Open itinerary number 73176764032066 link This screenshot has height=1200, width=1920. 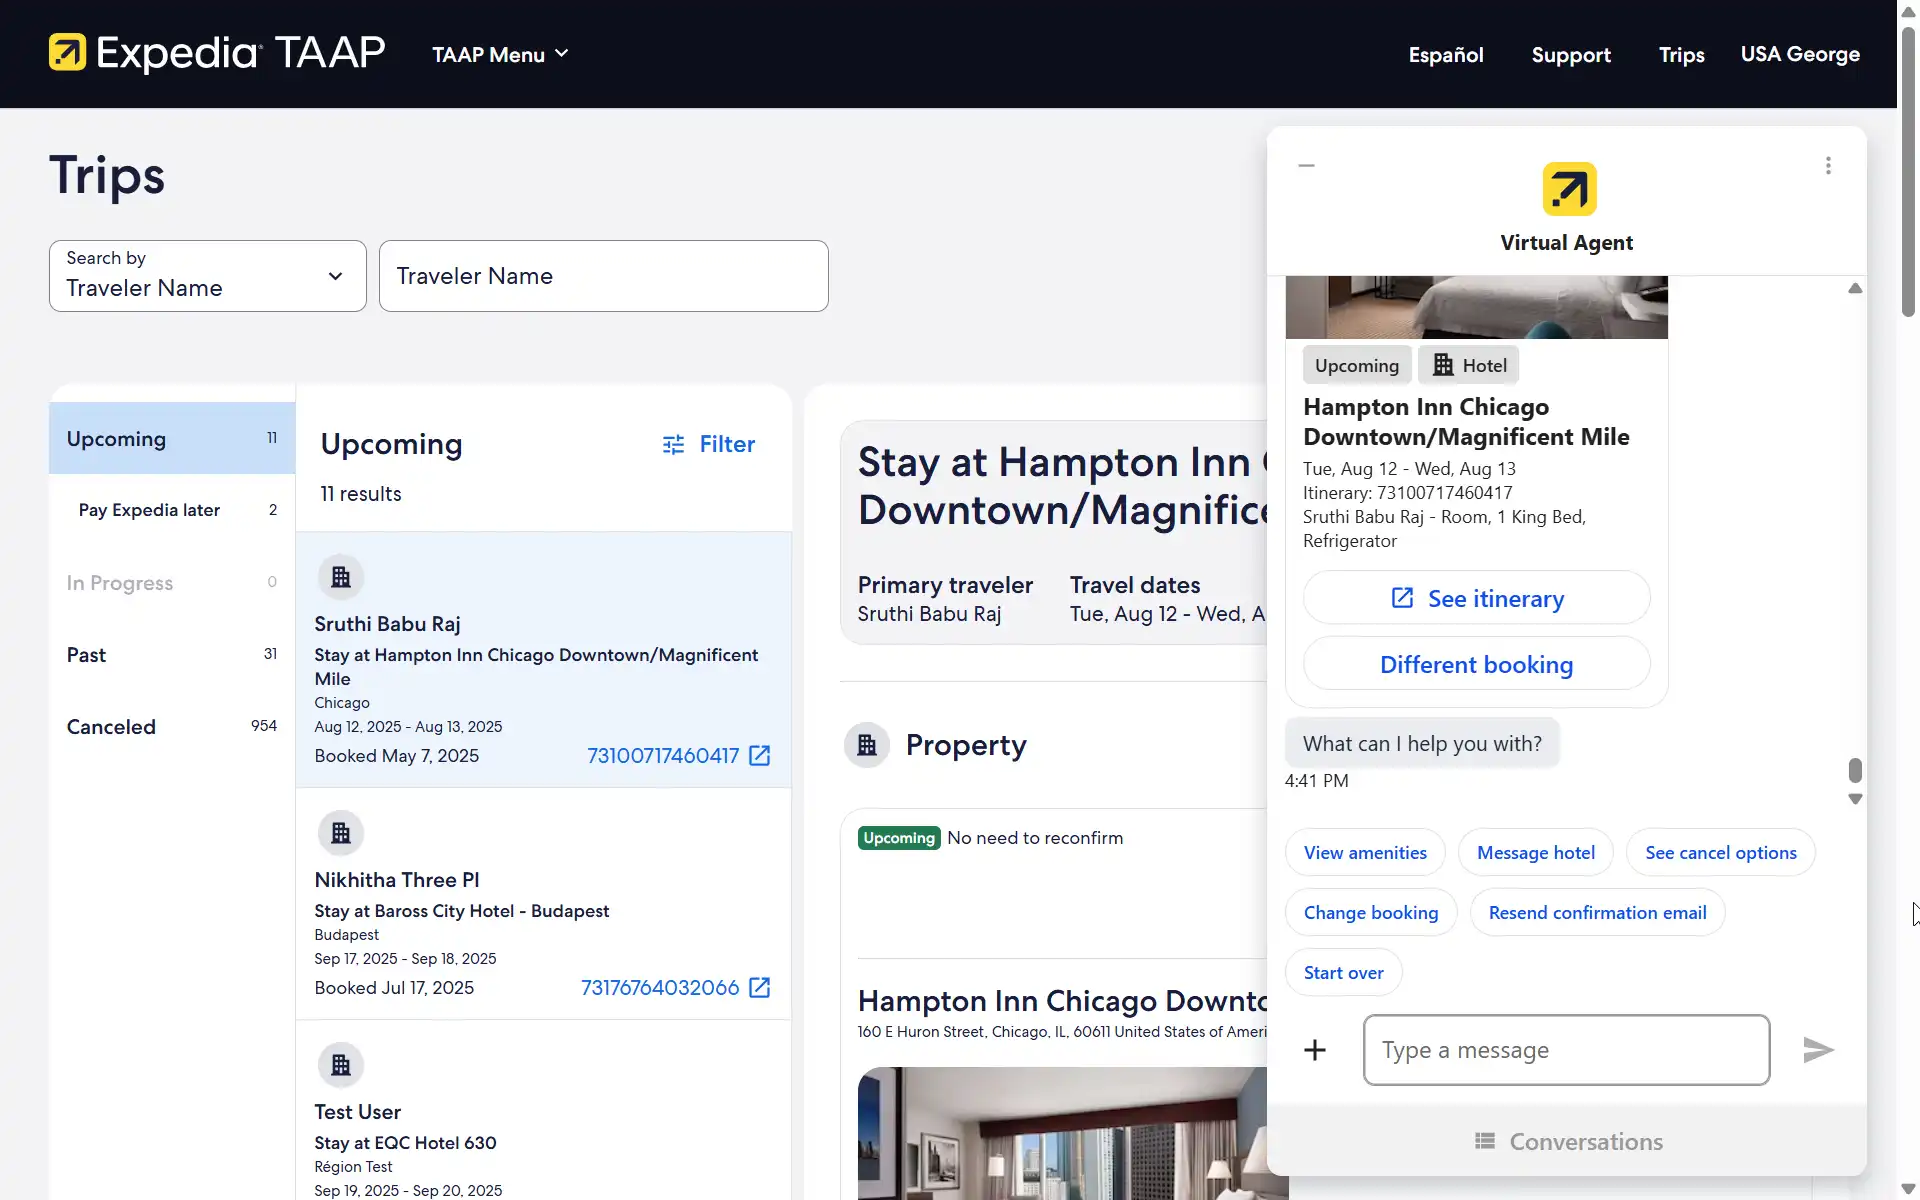(x=660, y=987)
